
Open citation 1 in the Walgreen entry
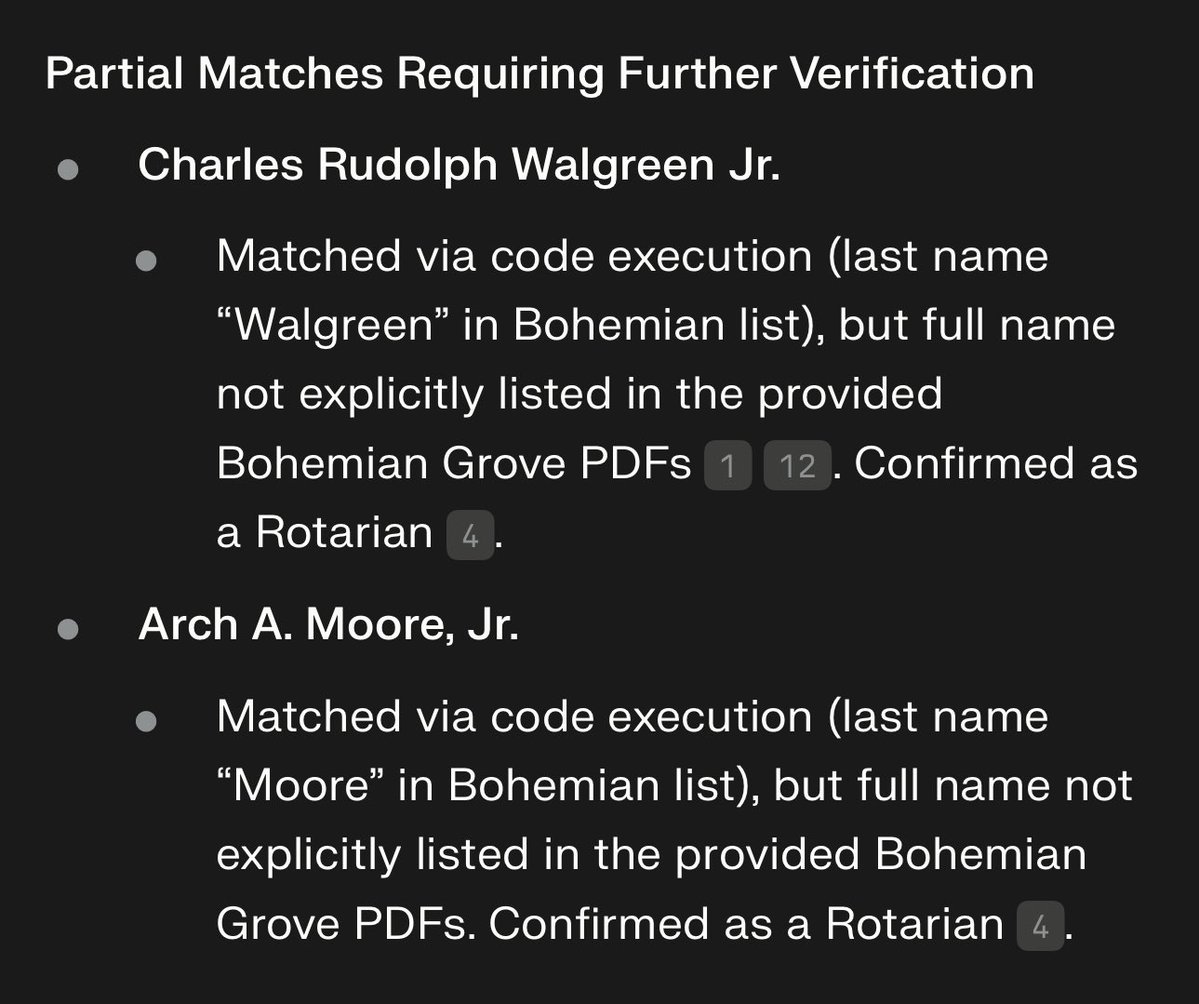(727, 467)
